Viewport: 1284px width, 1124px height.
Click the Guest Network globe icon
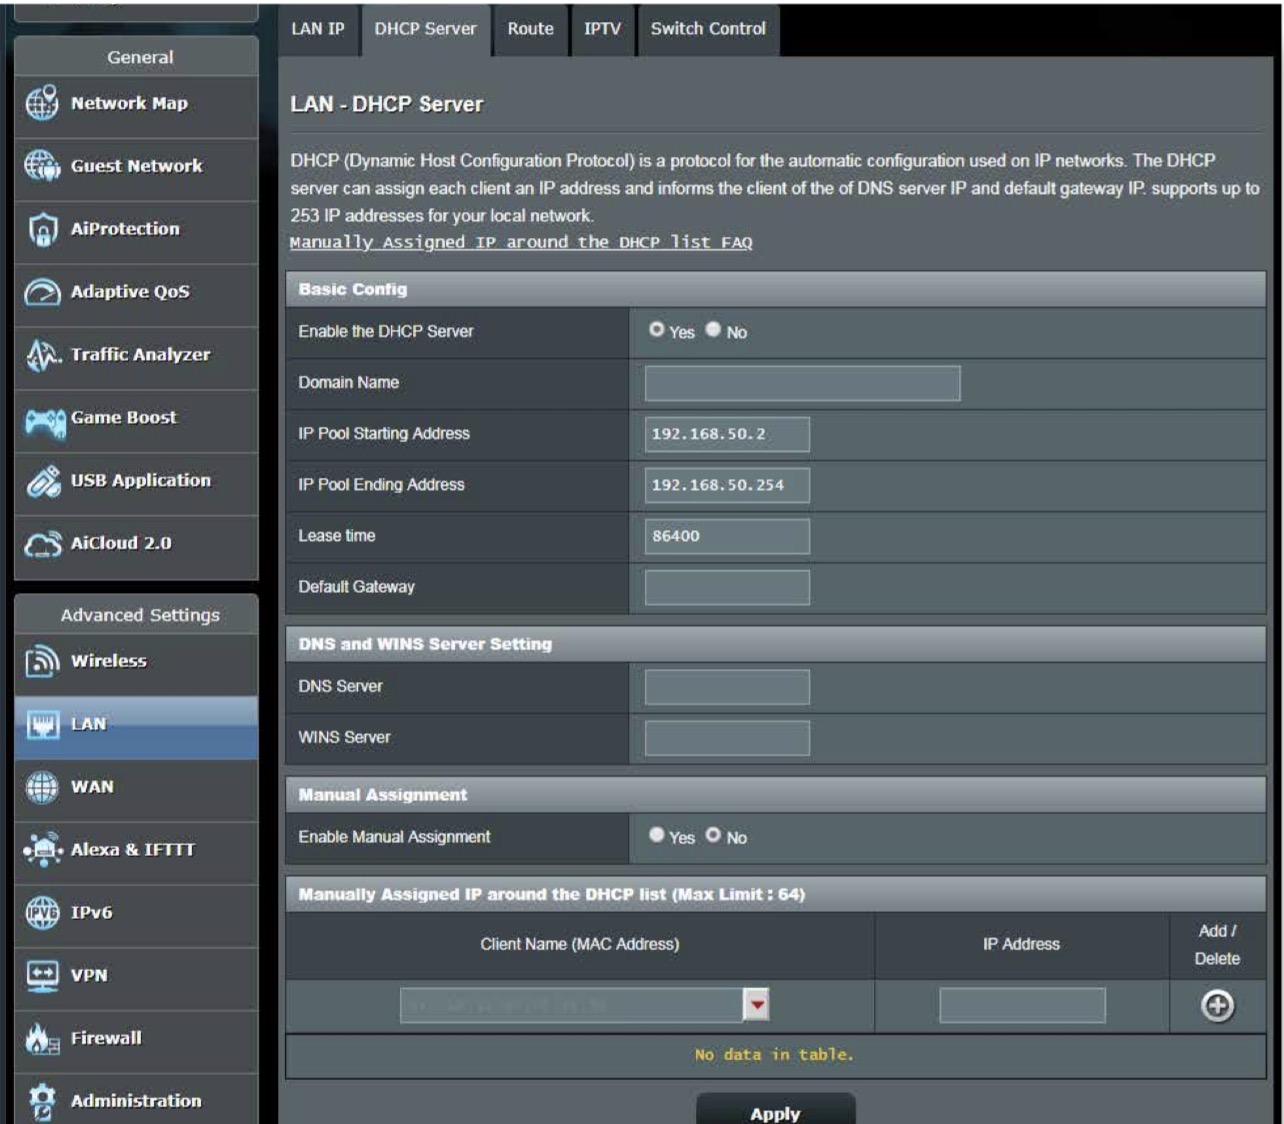[42, 166]
